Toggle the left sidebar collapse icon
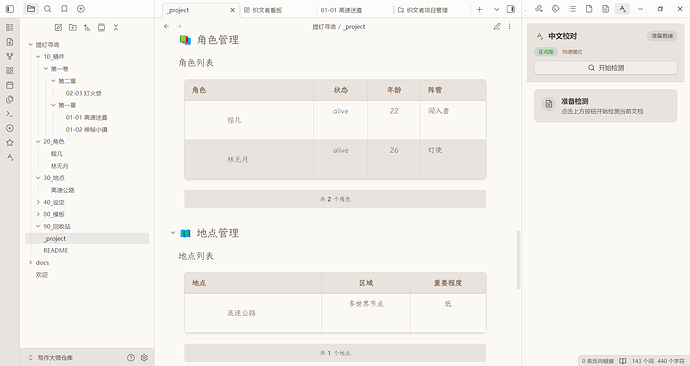Screen dimensions: 690x366 (x=10, y=9)
